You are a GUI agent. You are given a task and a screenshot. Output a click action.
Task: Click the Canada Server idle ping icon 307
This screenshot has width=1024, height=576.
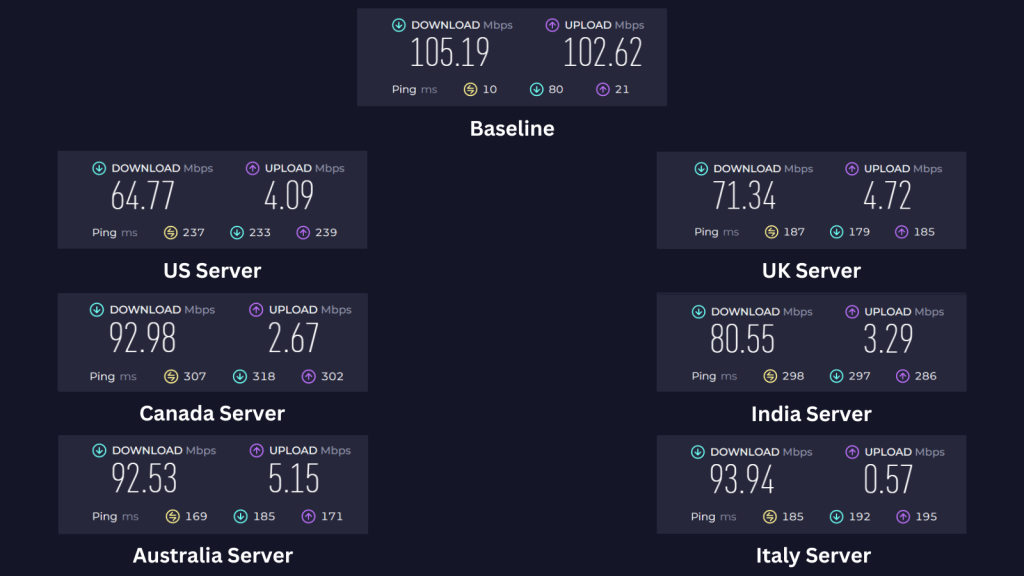171,377
